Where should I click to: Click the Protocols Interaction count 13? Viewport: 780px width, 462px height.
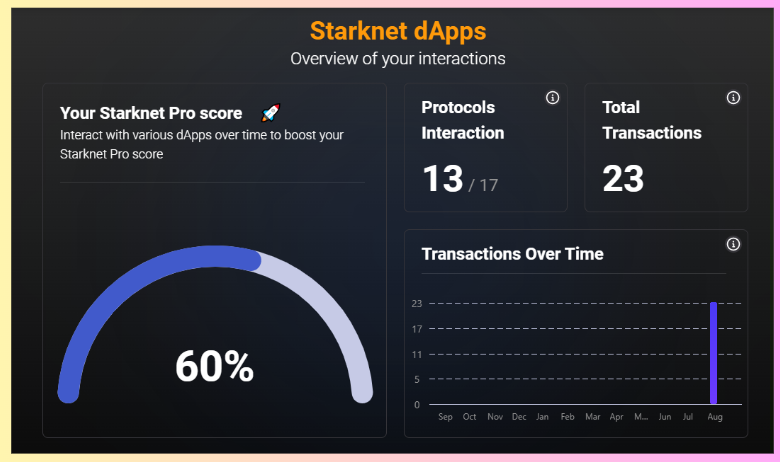(x=443, y=179)
